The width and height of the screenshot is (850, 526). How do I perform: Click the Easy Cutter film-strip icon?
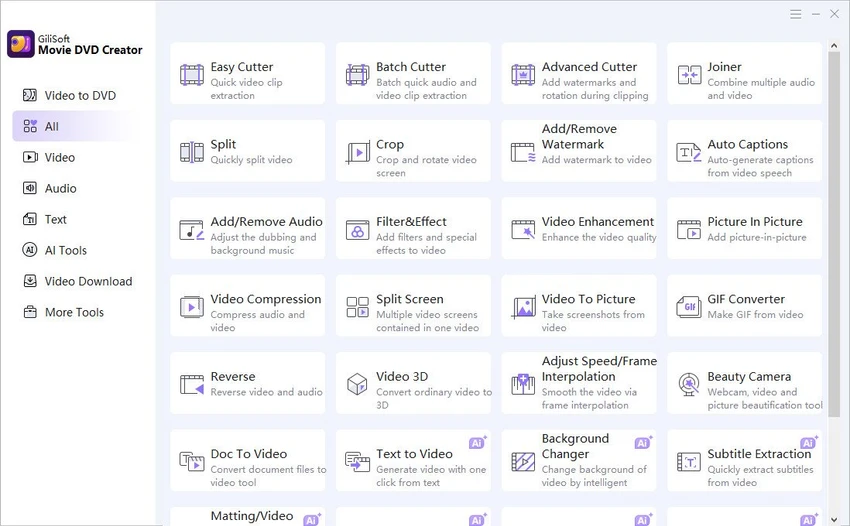(x=192, y=75)
